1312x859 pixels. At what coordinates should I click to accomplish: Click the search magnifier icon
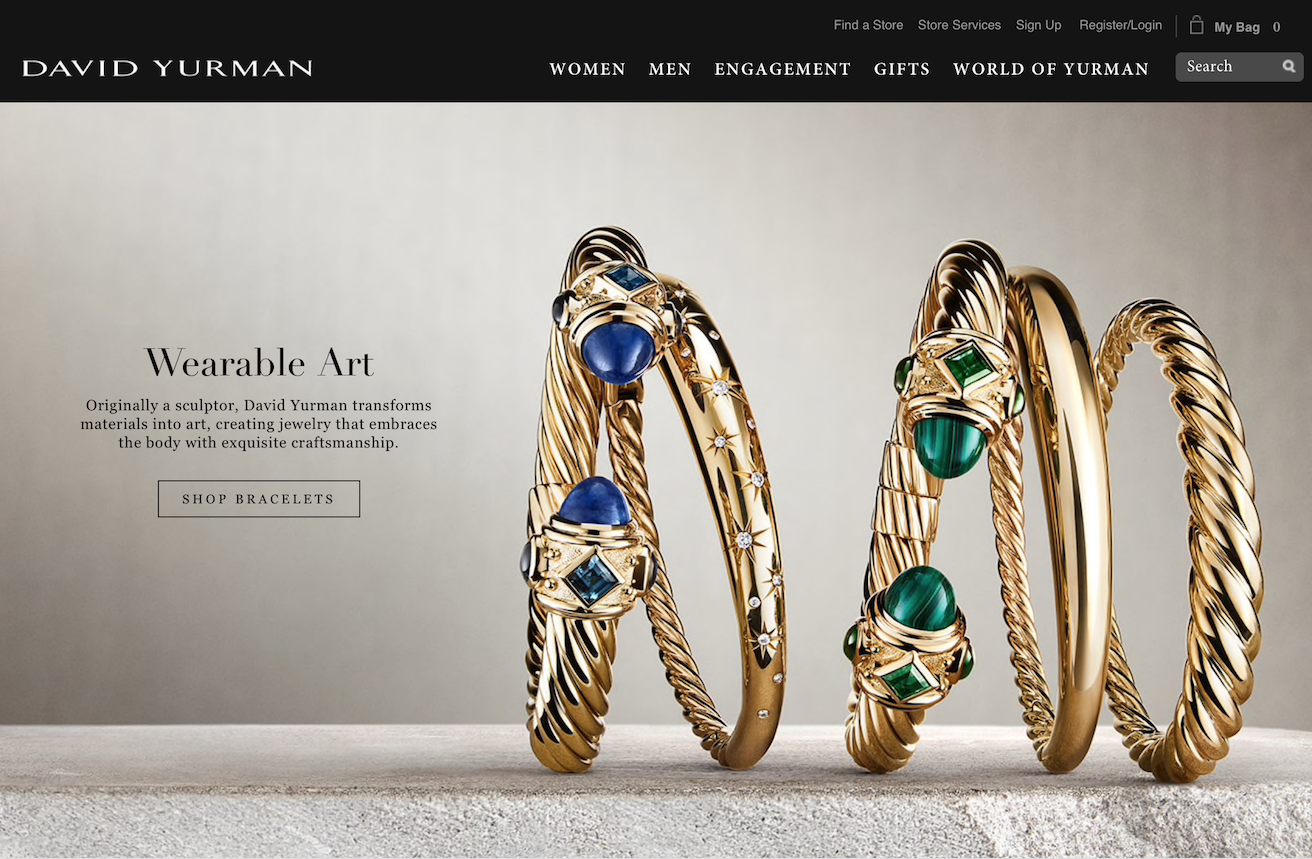point(1289,67)
